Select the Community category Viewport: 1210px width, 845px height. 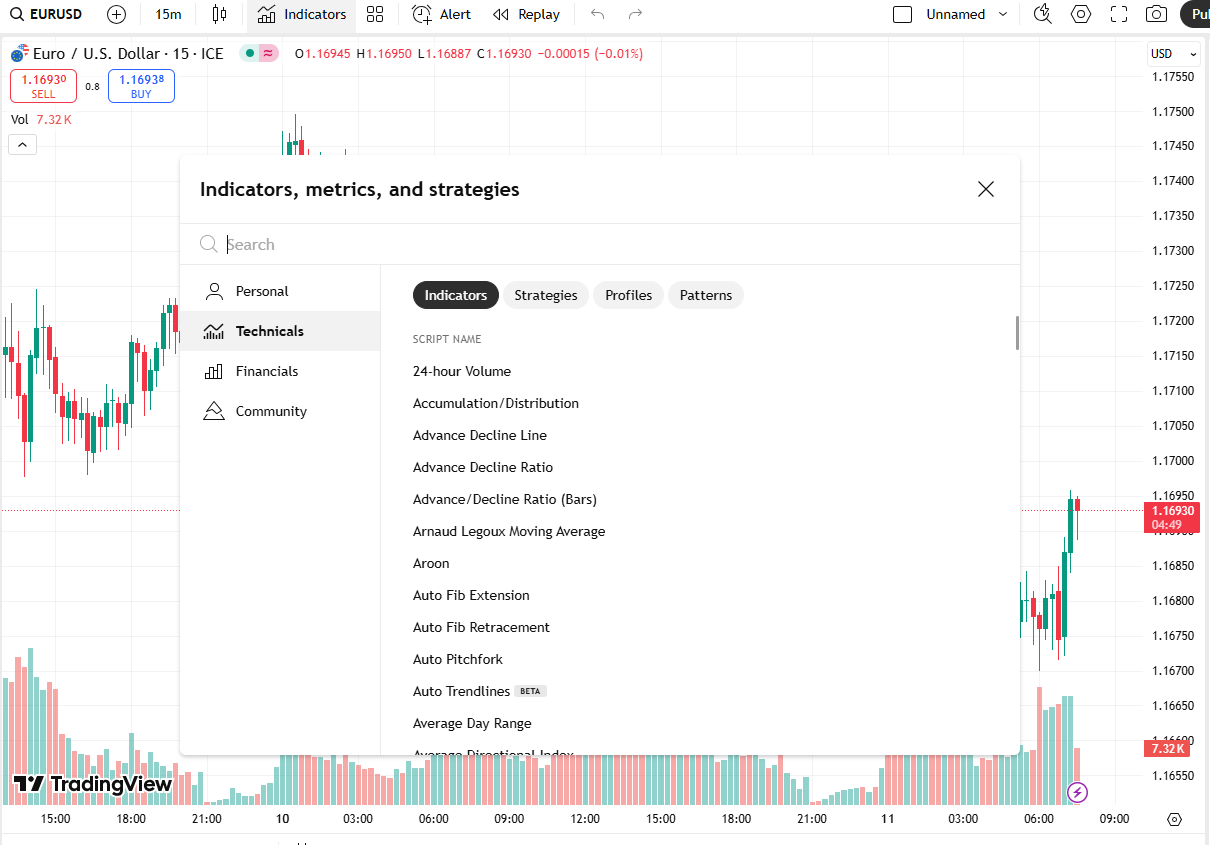pyautogui.click(x=280, y=411)
